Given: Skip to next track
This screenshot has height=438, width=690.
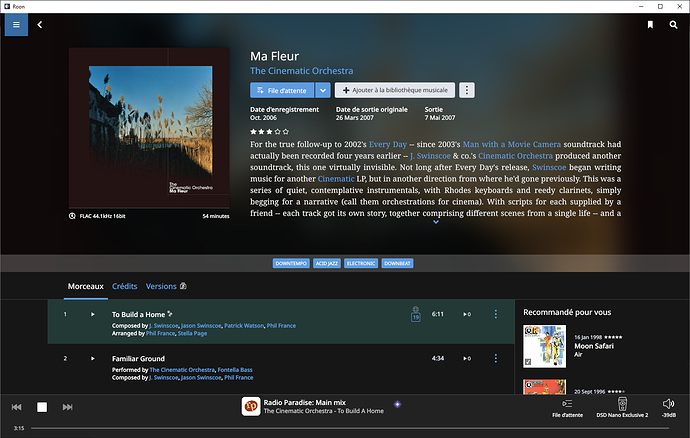Looking at the screenshot, I should point(67,407).
